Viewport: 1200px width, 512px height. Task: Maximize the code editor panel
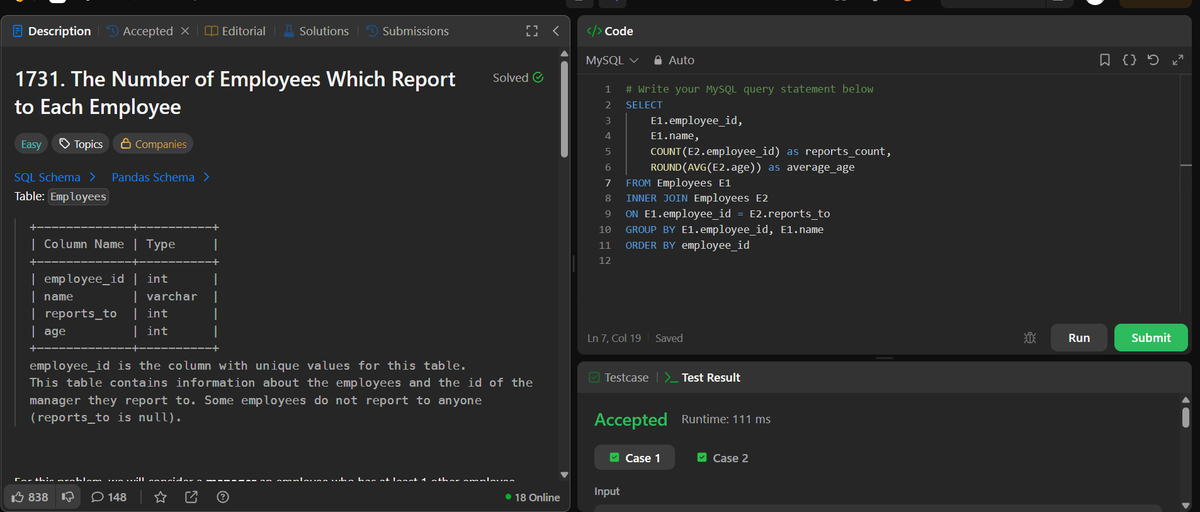click(1178, 61)
